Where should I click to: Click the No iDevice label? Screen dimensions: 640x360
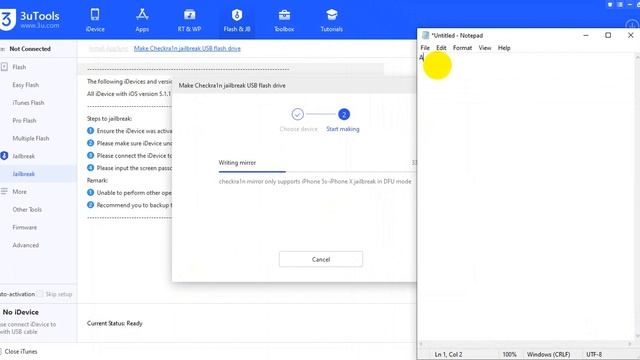coord(20,312)
